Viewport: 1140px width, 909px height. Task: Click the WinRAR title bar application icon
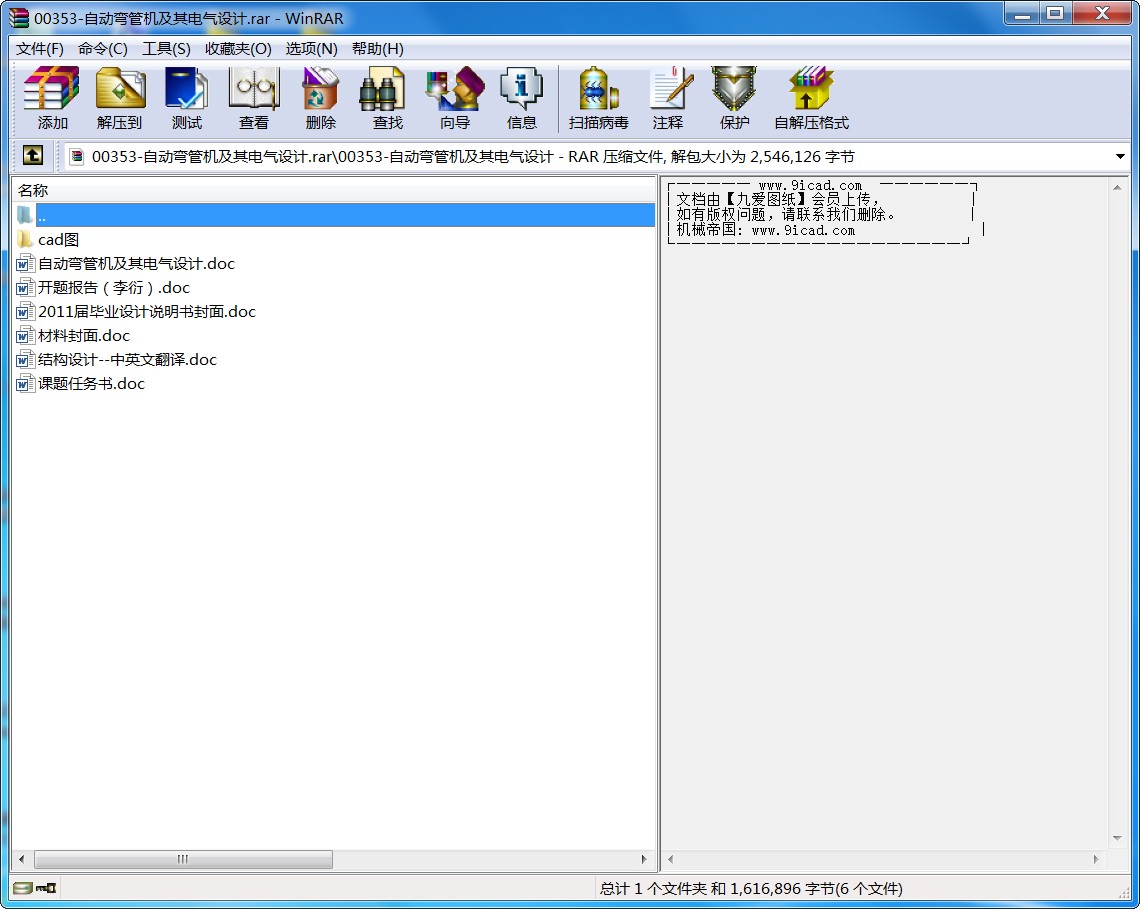19,18
